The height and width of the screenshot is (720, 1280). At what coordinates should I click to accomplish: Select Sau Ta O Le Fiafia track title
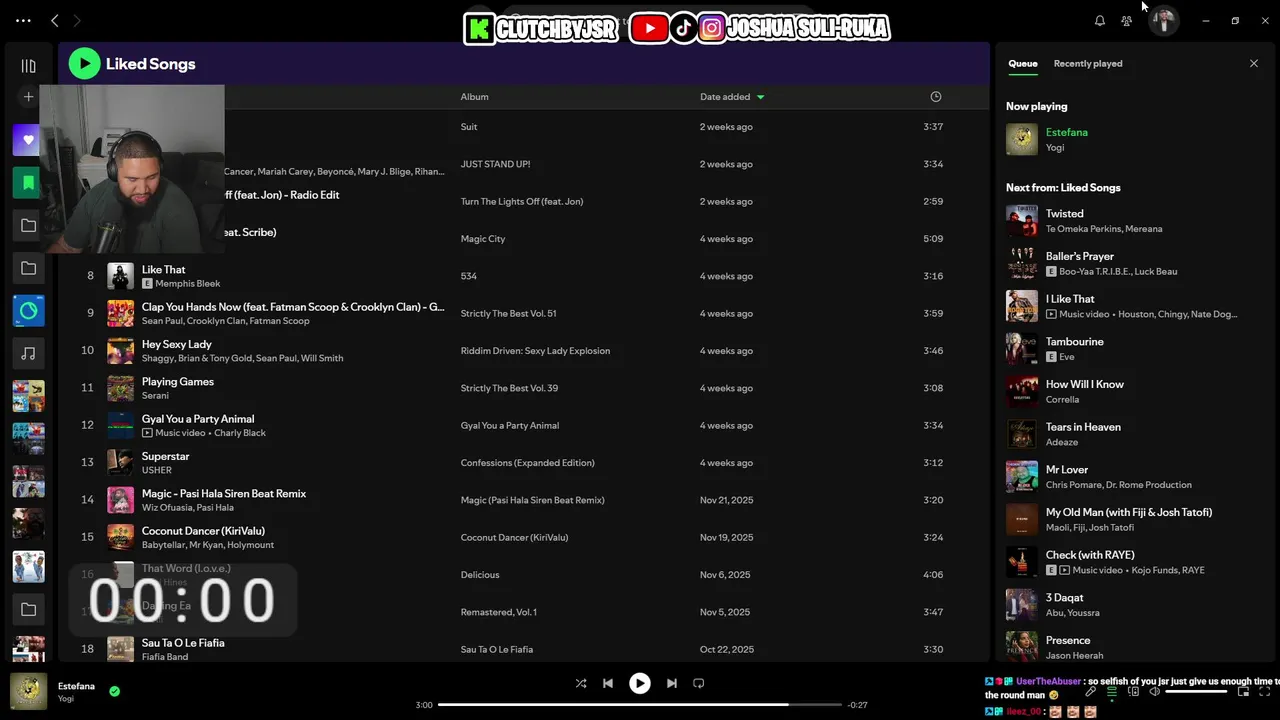[x=183, y=643]
